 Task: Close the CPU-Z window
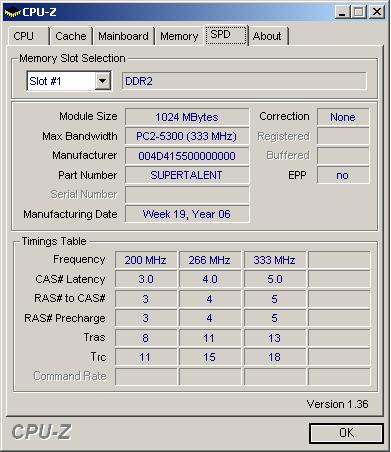[x=377, y=12]
